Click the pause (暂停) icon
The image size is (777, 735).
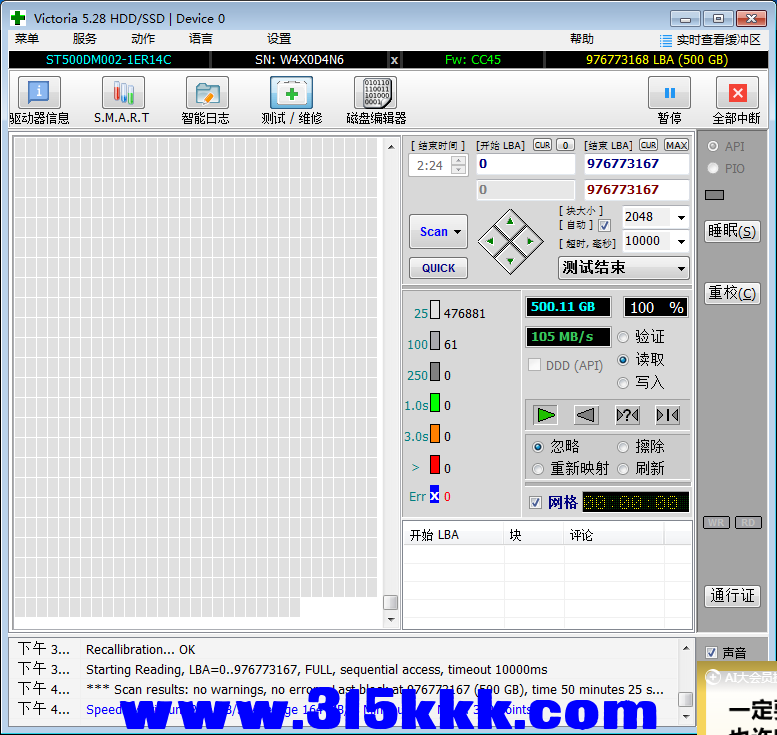pos(669,93)
